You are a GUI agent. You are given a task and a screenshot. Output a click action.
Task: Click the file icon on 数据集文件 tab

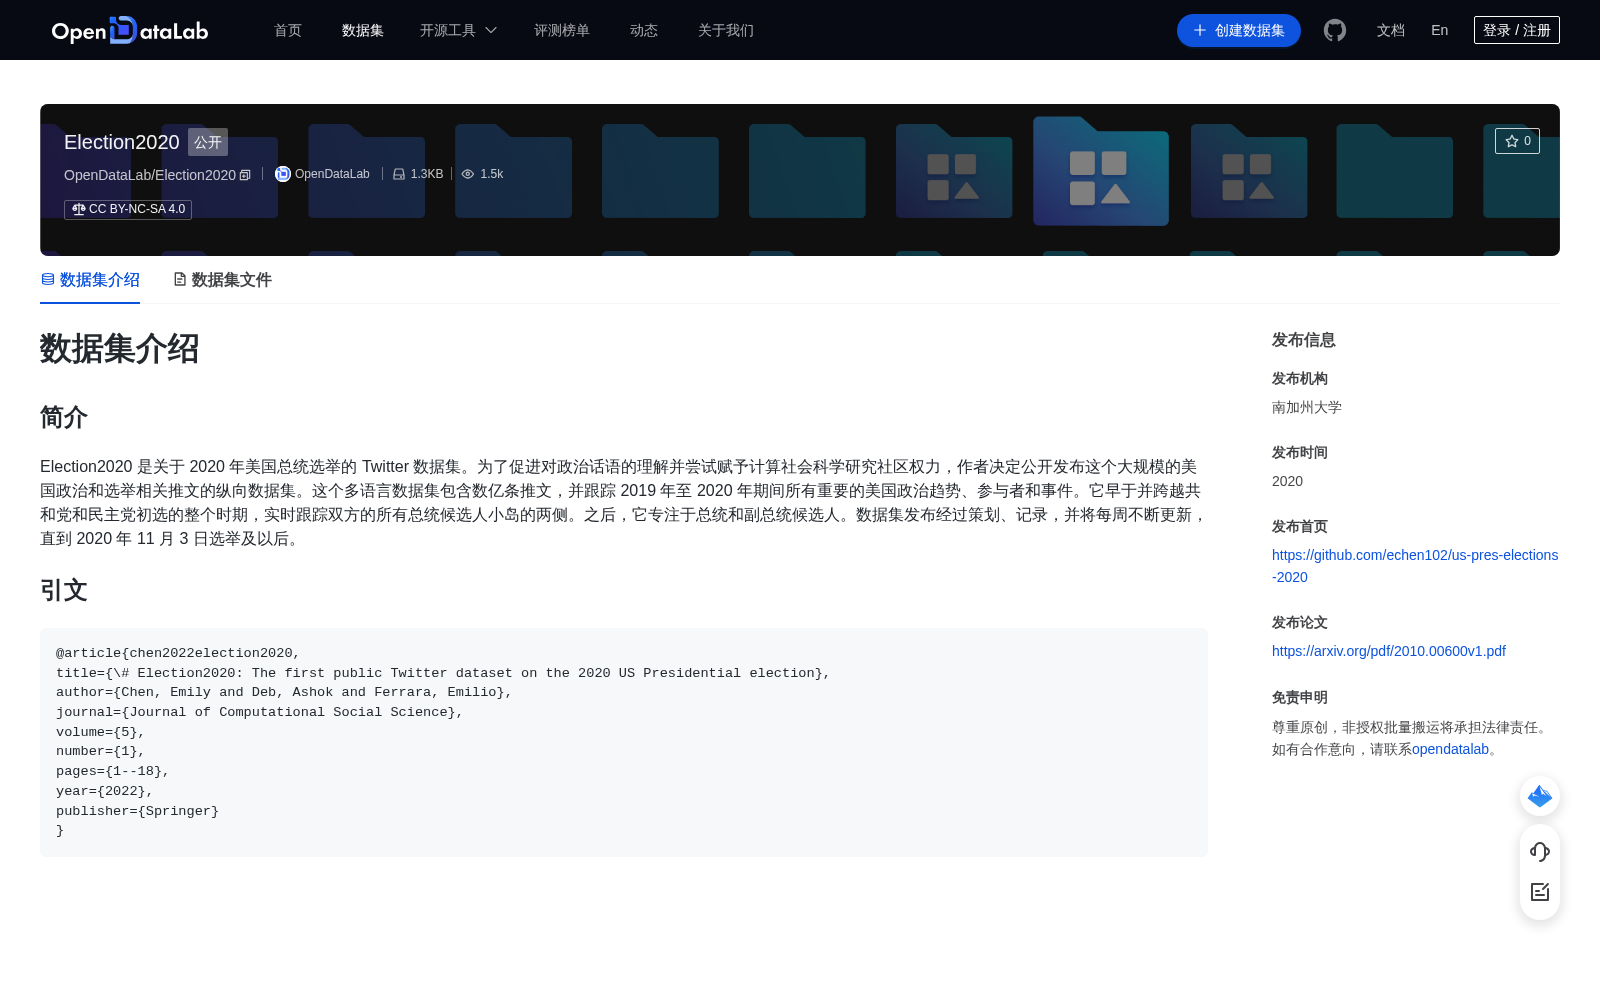(180, 279)
